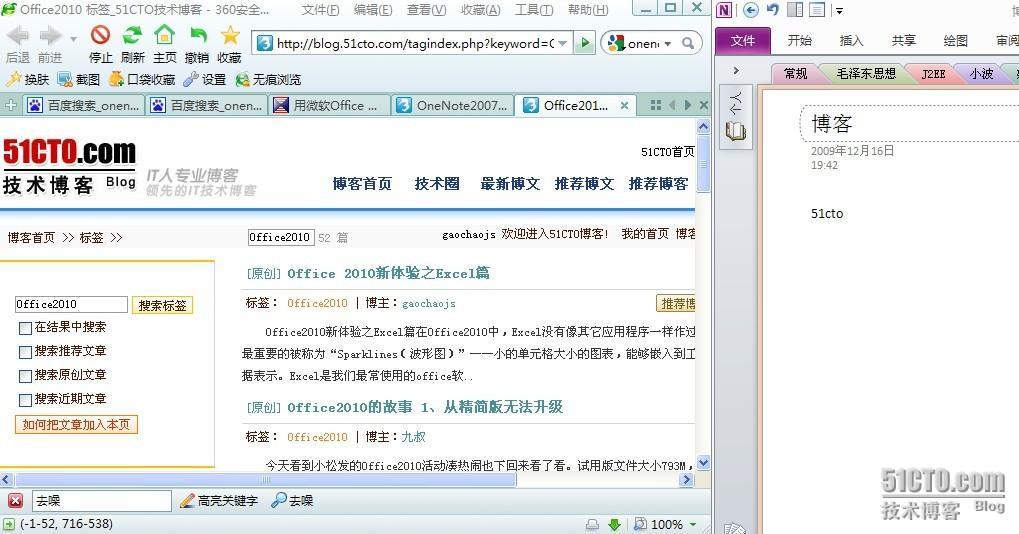This screenshot has height=534, width=1019.
Task: Click OneNote undo icon in quick access toolbar
Action: 773,10
